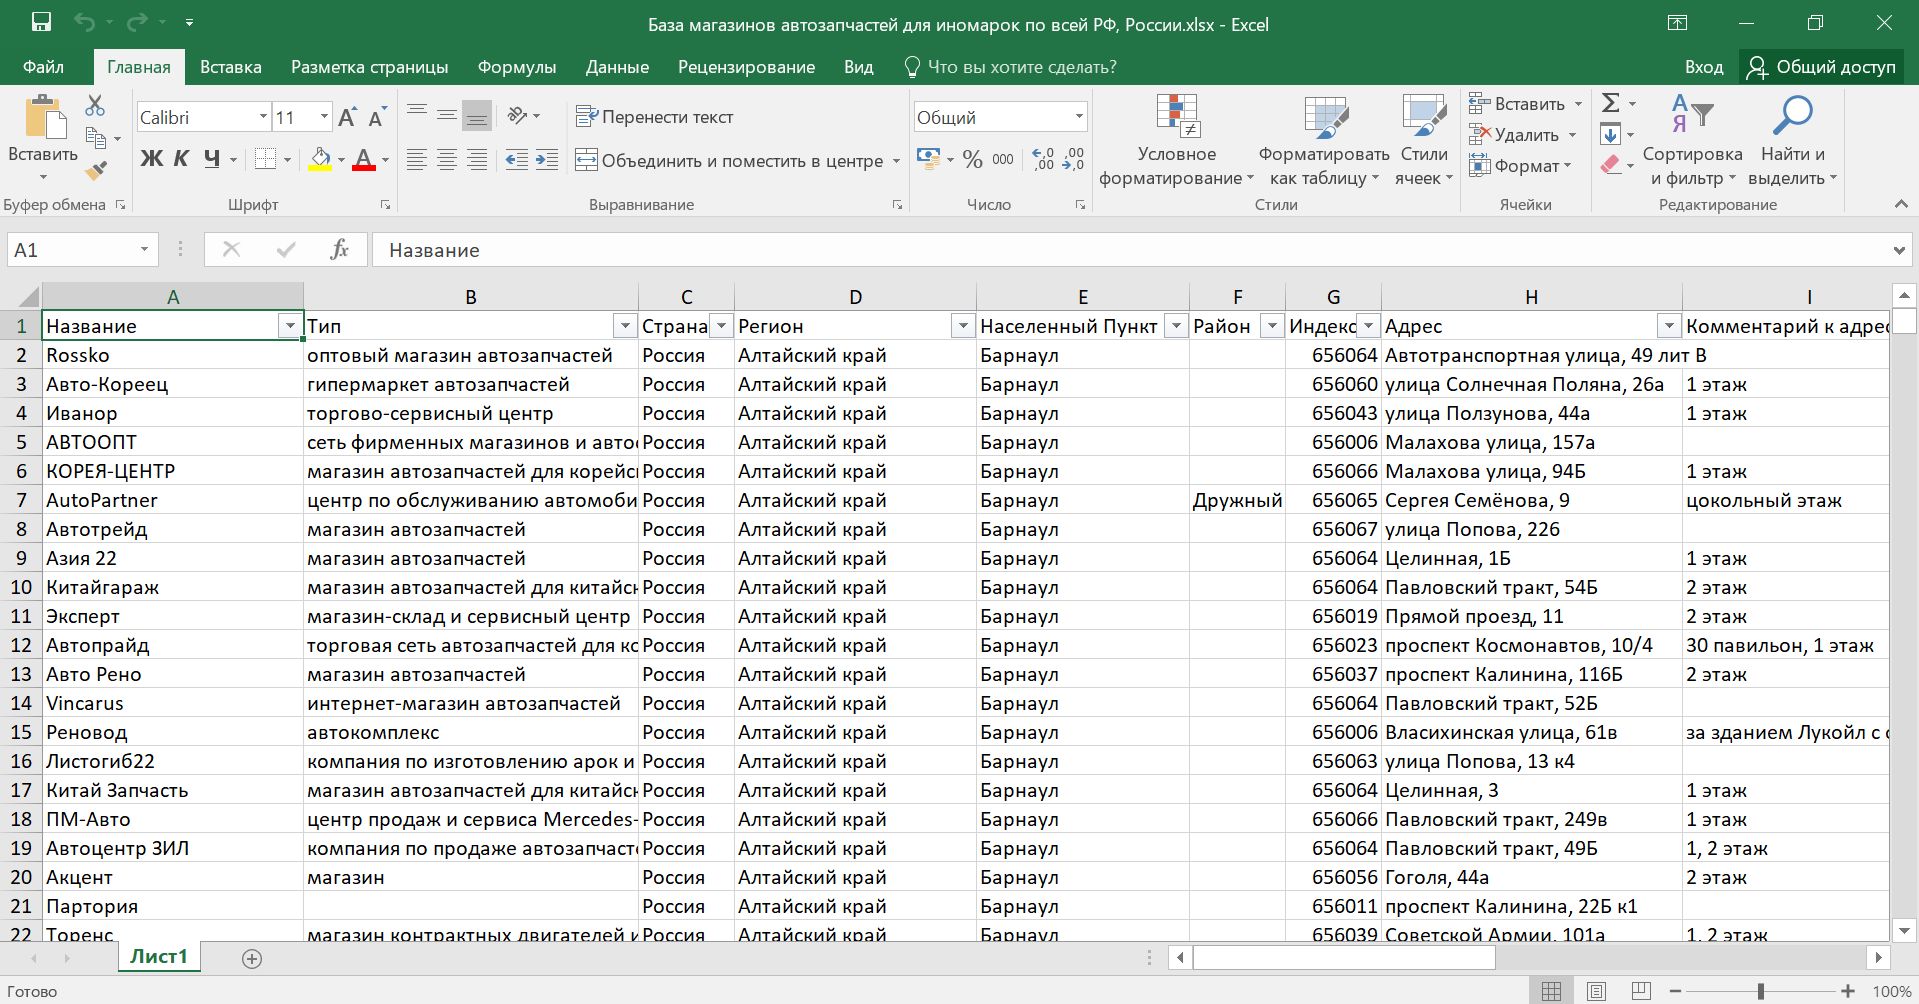The image size is (1919, 1004).
Task: Open the font name Calibri dropdown
Action: point(263,117)
